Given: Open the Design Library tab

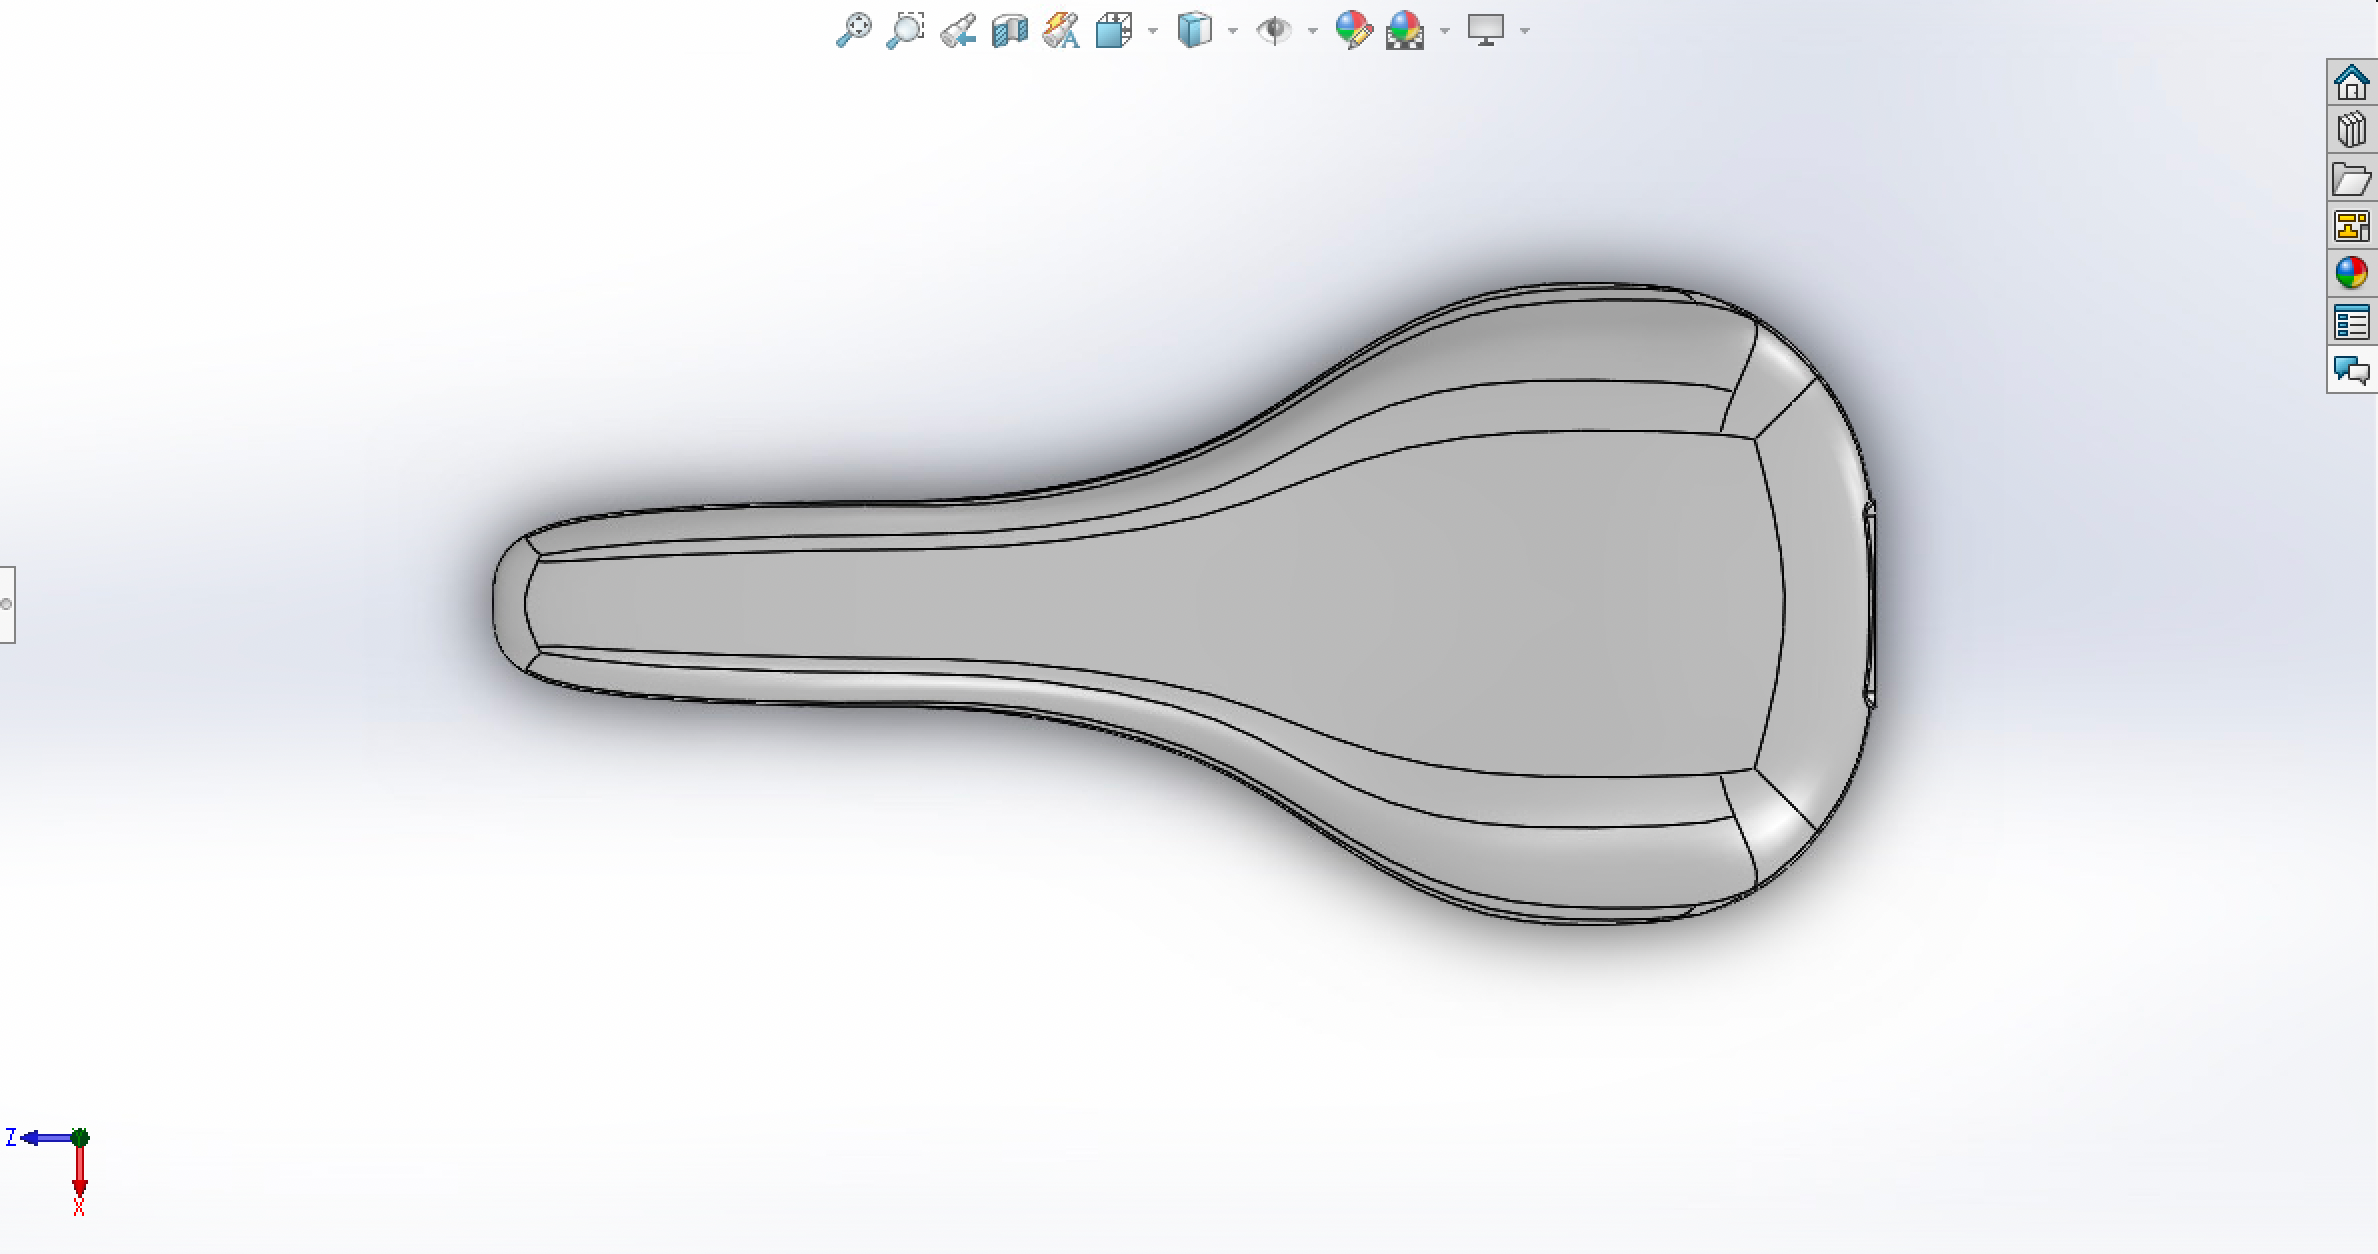Looking at the screenshot, I should pos(2352,130).
